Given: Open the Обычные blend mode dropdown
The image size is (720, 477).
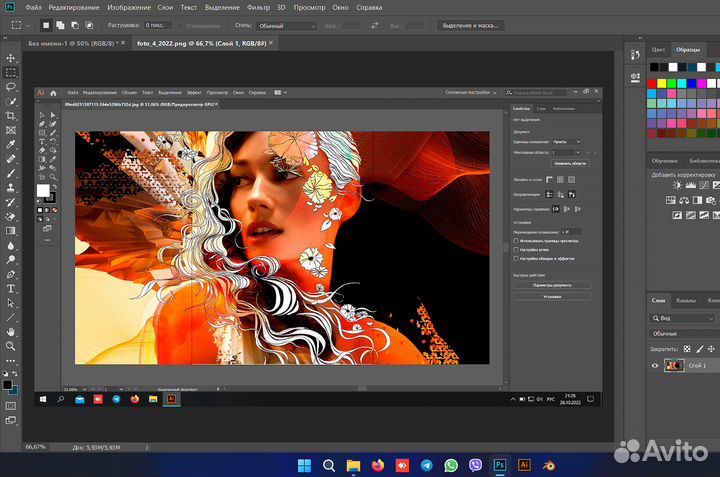Looking at the screenshot, I should pos(686,332).
